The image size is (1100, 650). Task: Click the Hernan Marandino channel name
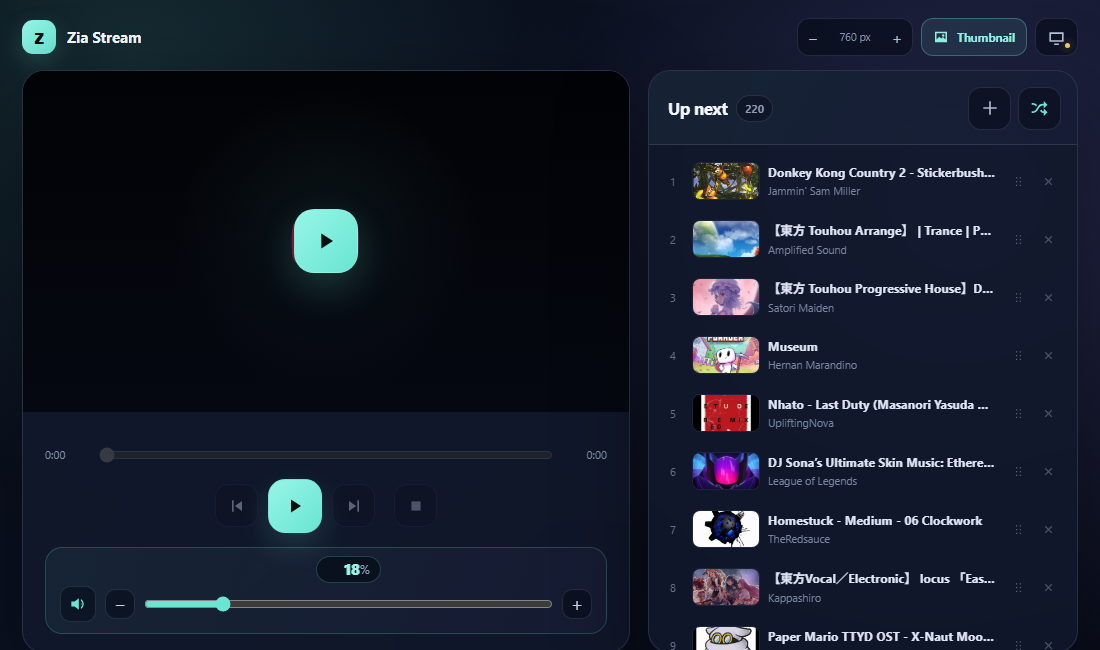tap(812, 365)
